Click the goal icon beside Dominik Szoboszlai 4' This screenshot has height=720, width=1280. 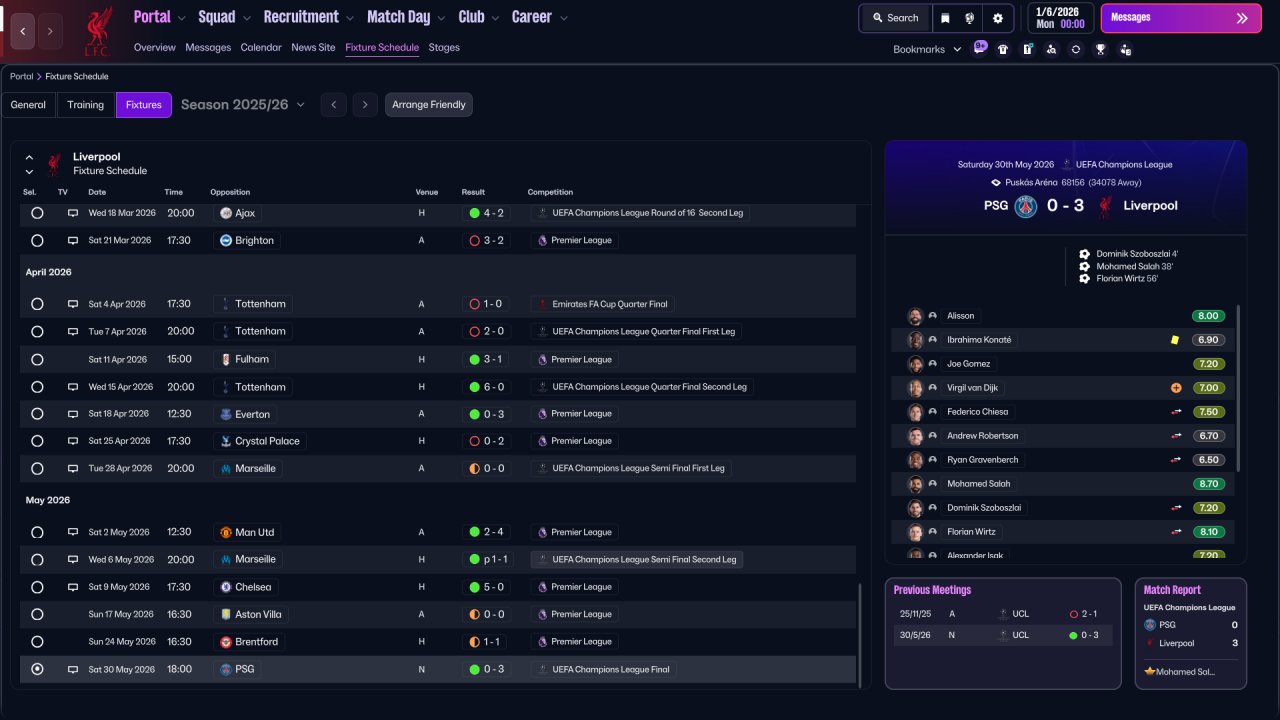coord(1085,254)
